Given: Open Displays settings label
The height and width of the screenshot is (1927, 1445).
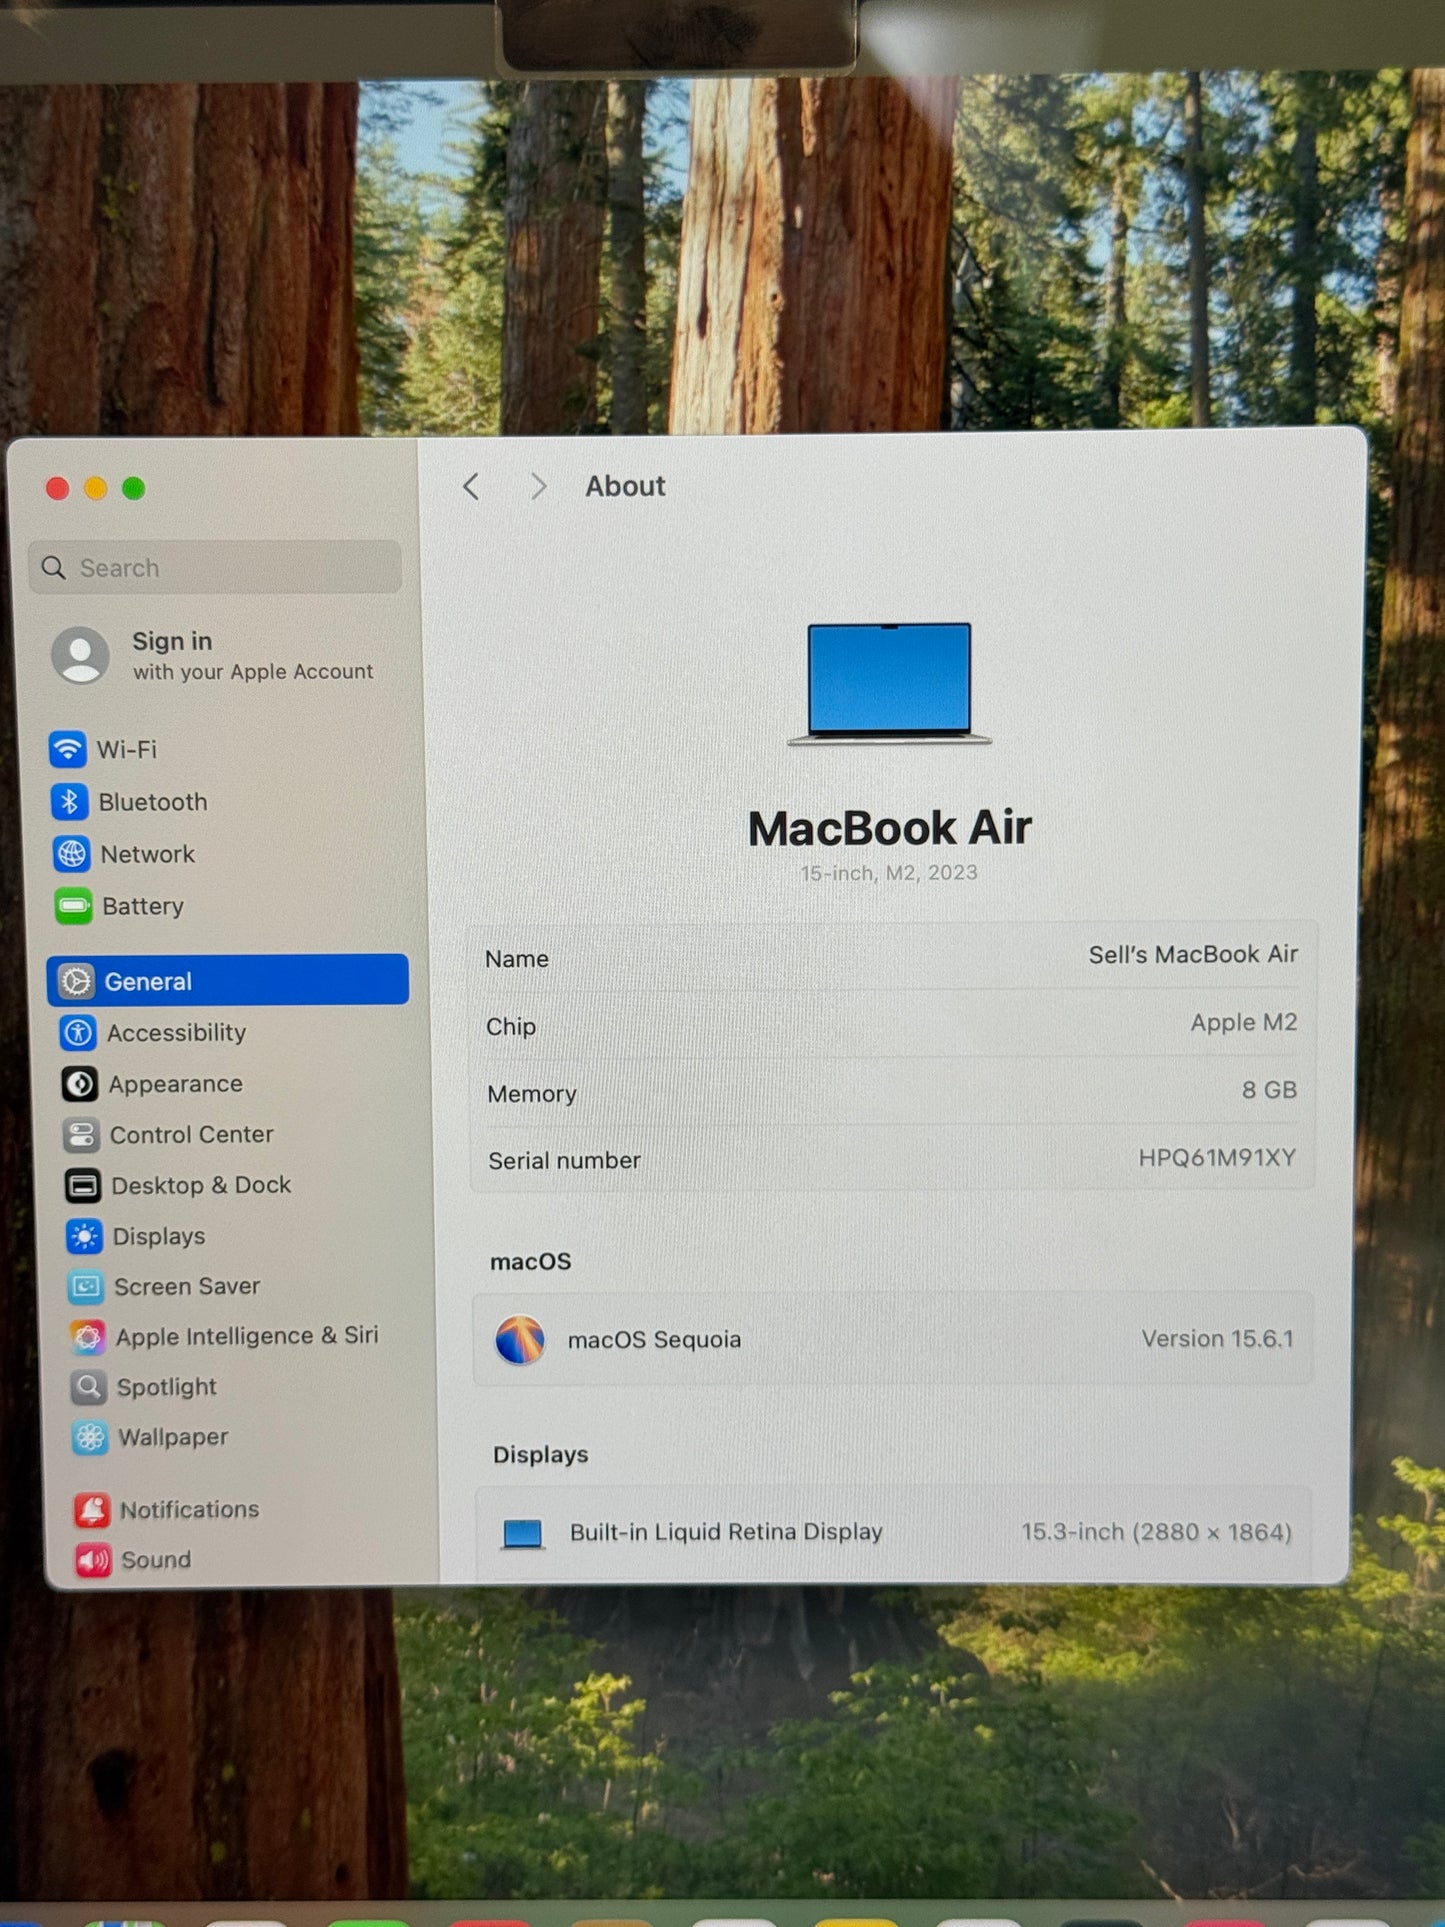Looking at the screenshot, I should point(159,1236).
